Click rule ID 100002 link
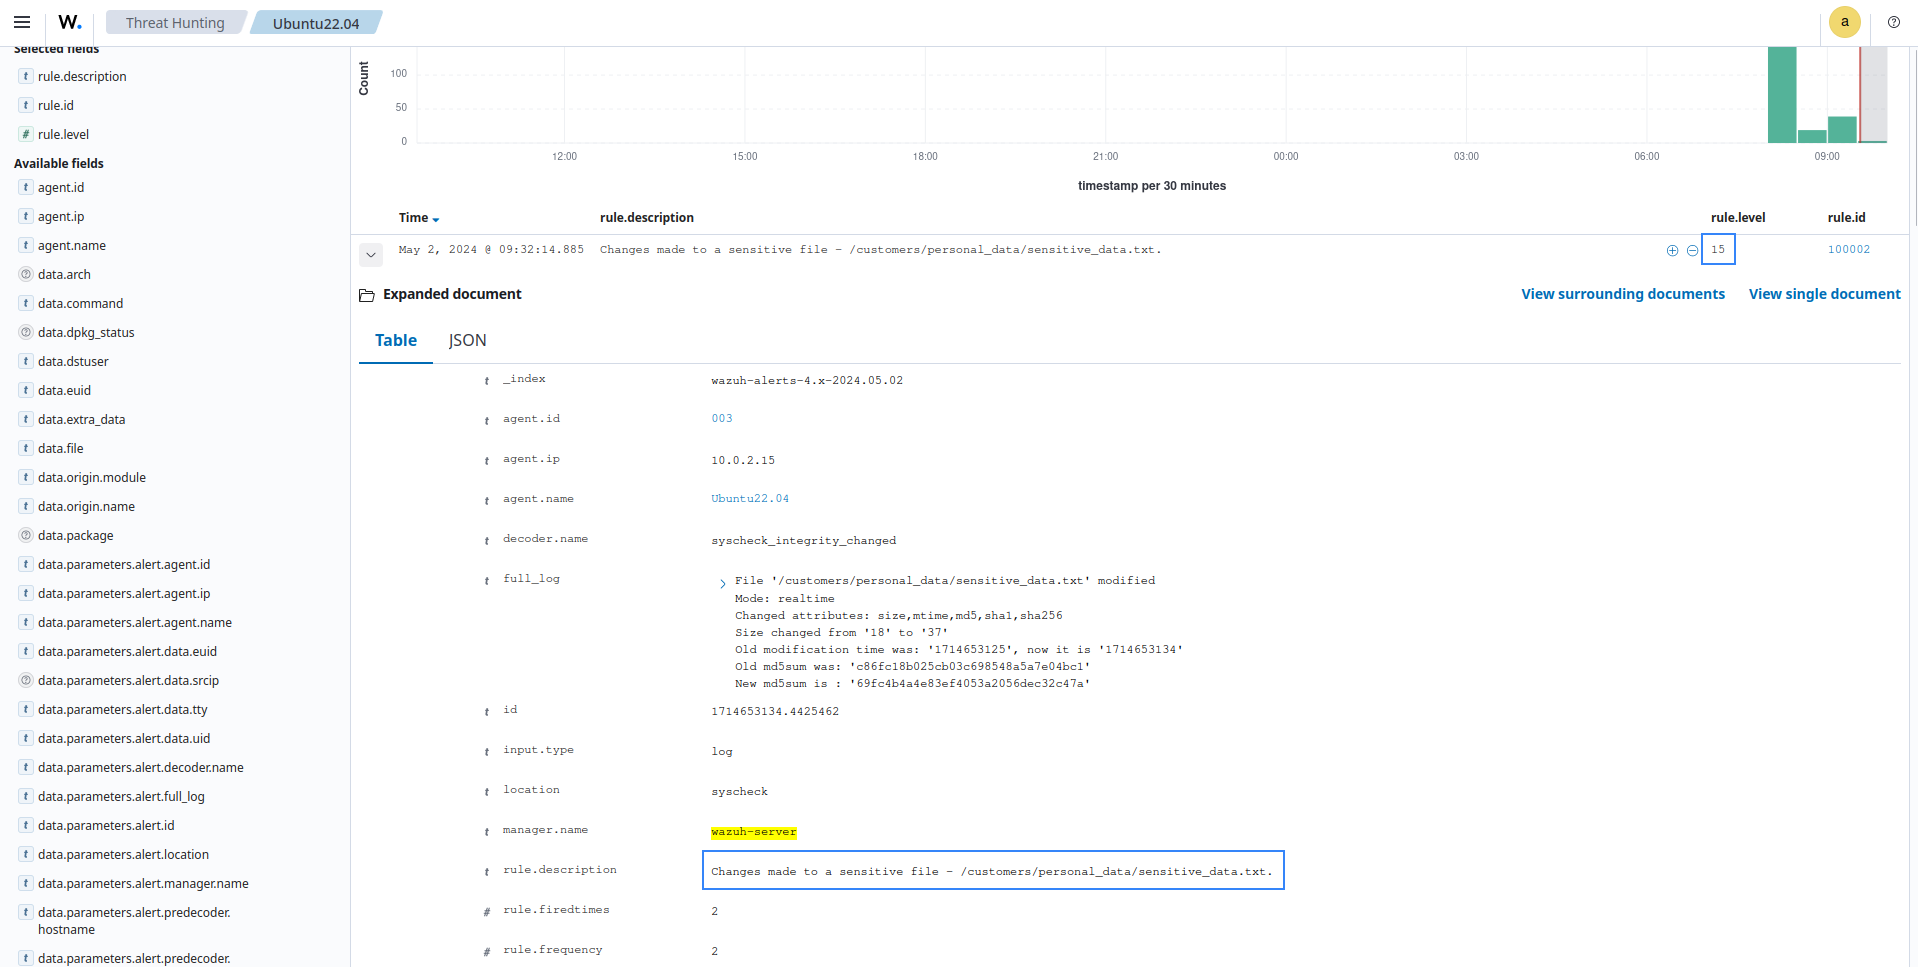Screen dimensions: 1918x967 [x=1848, y=250]
